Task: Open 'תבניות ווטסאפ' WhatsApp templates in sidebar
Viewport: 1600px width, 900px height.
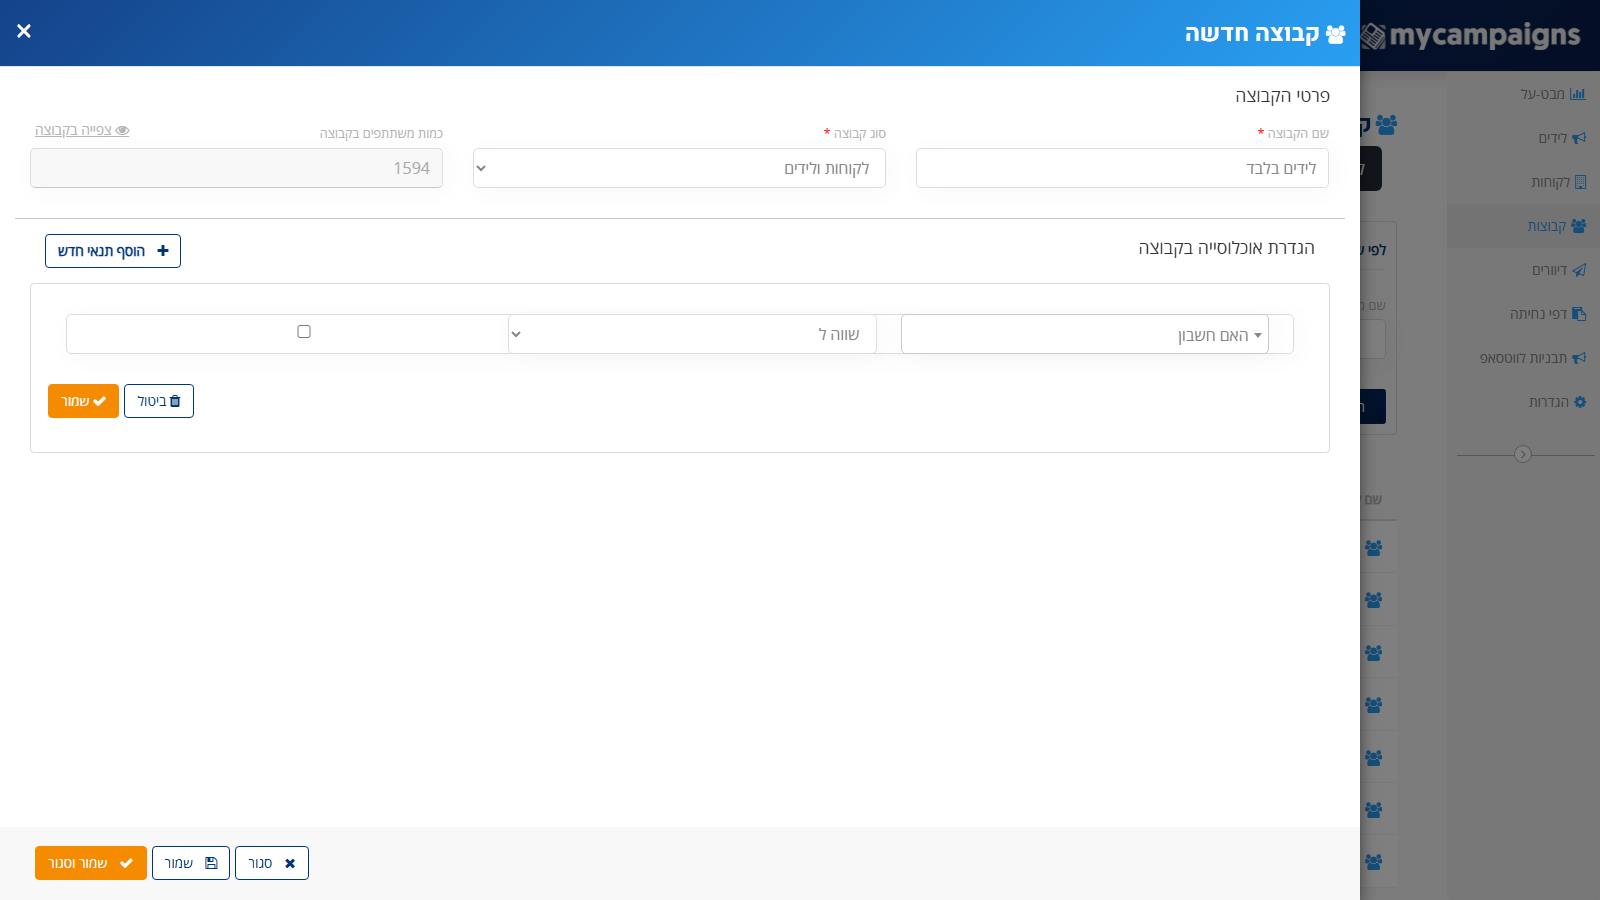Action: (1532, 358)
